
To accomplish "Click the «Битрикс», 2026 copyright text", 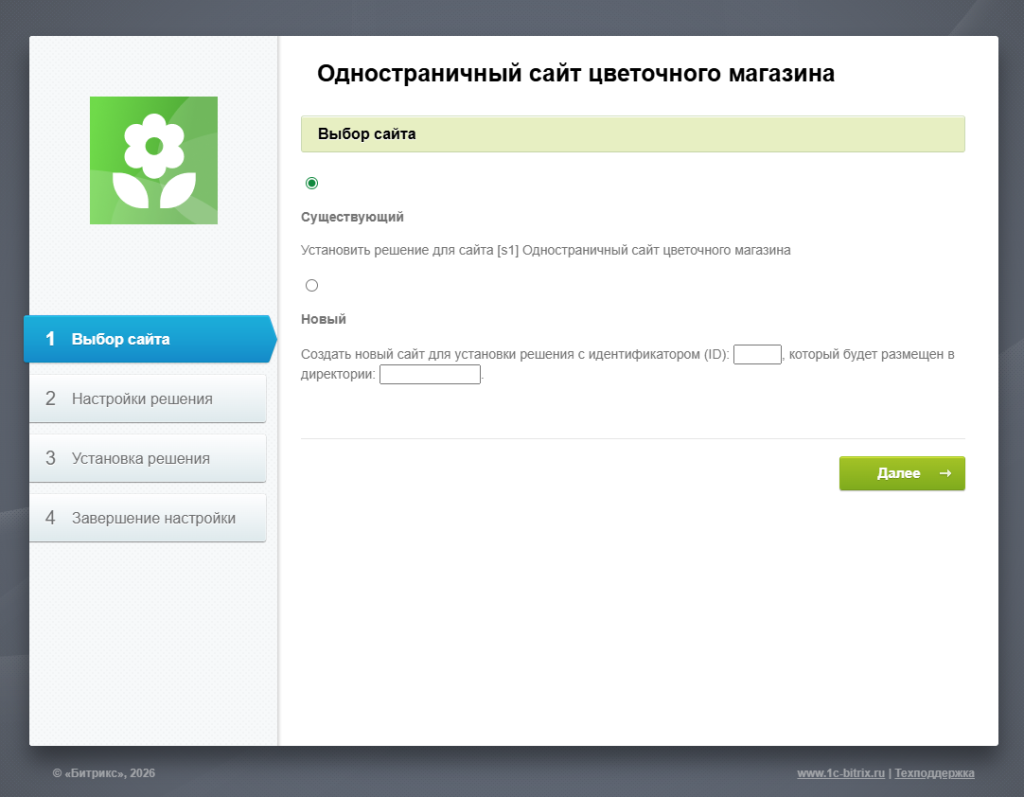I will [x=104, y=773].
